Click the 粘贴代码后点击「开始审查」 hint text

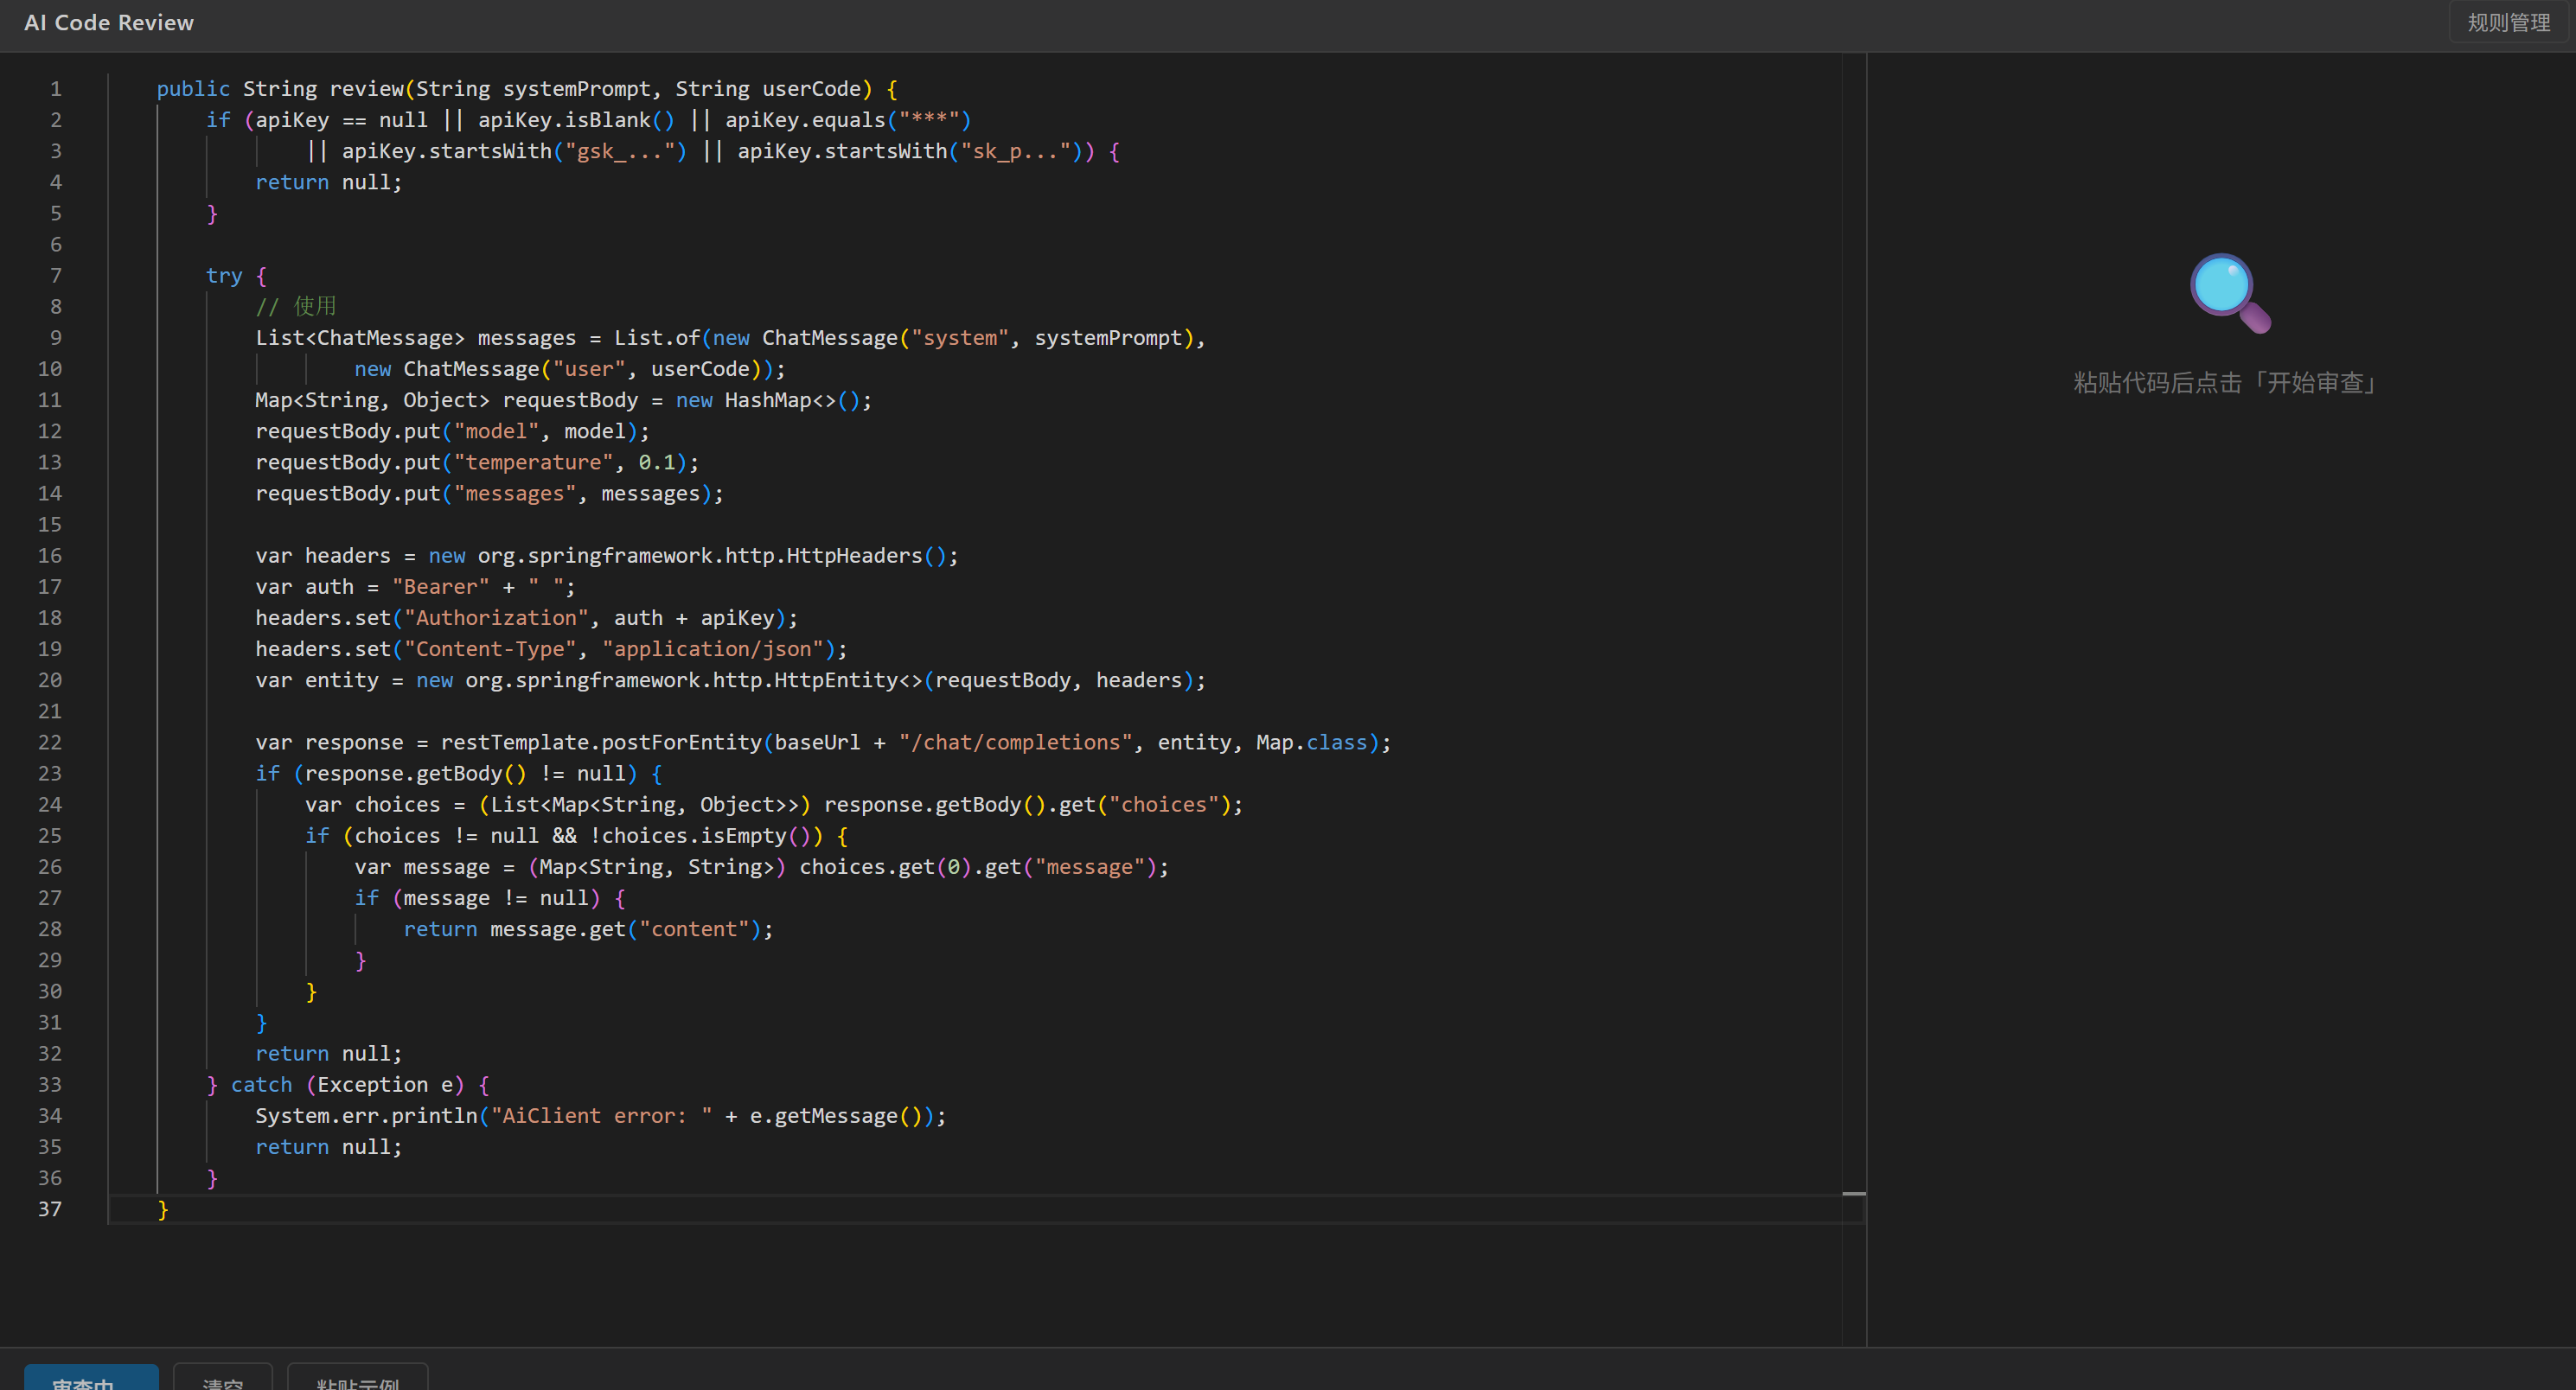2226,383
